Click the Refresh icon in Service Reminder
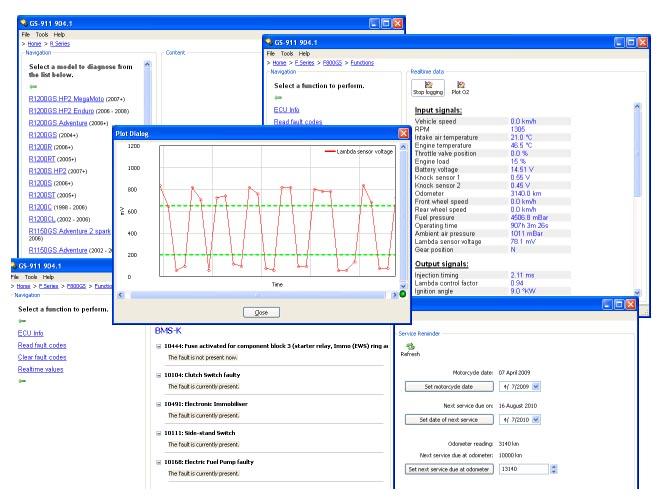 tap(410, 345)
